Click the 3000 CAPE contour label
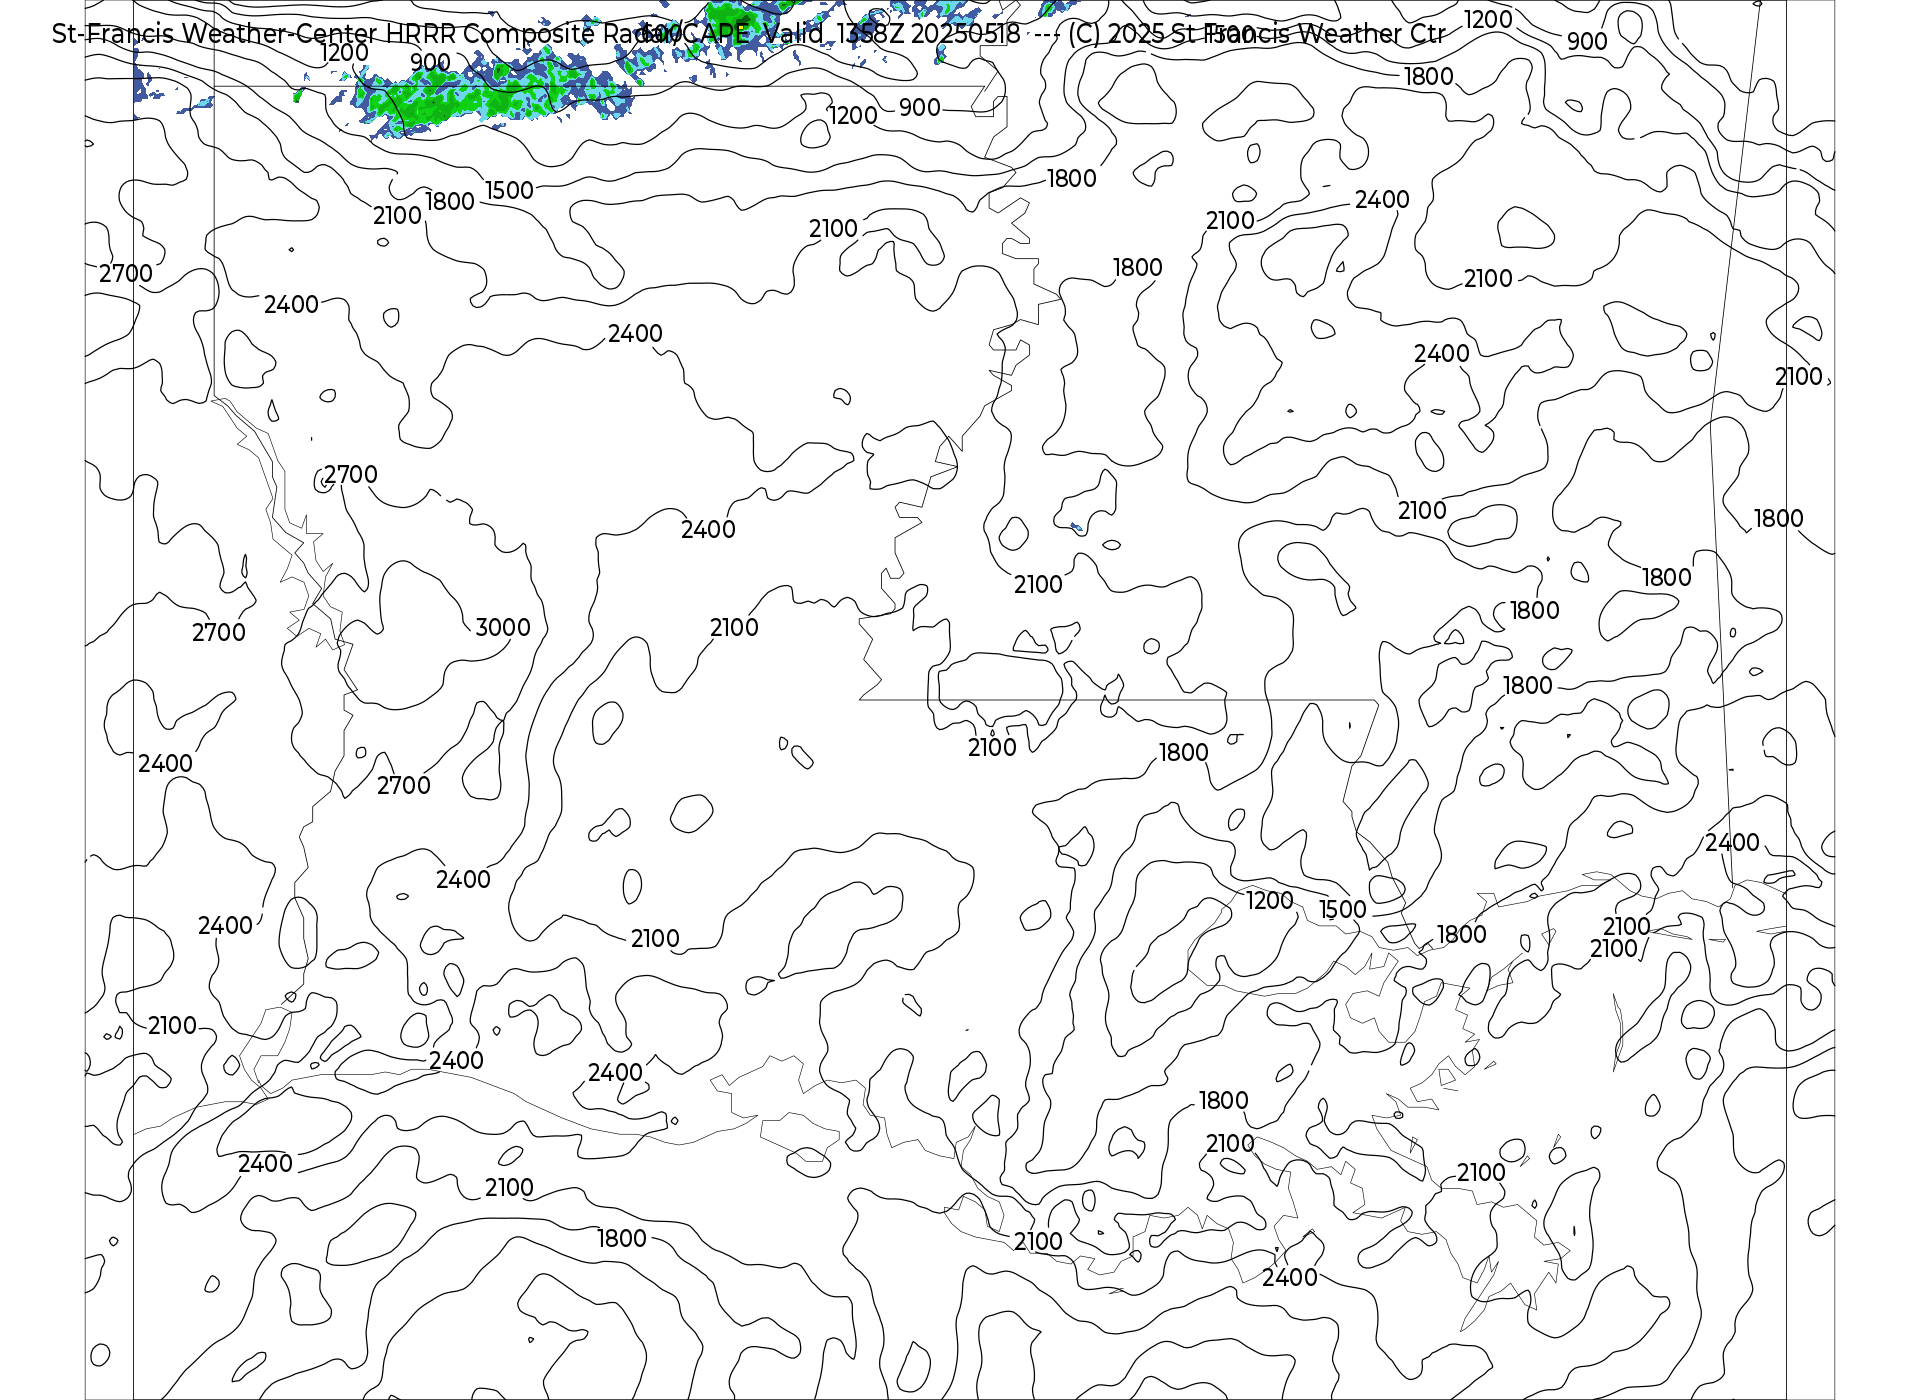1920x1400 pixels. pyautogui.click(x=503, y=627)
